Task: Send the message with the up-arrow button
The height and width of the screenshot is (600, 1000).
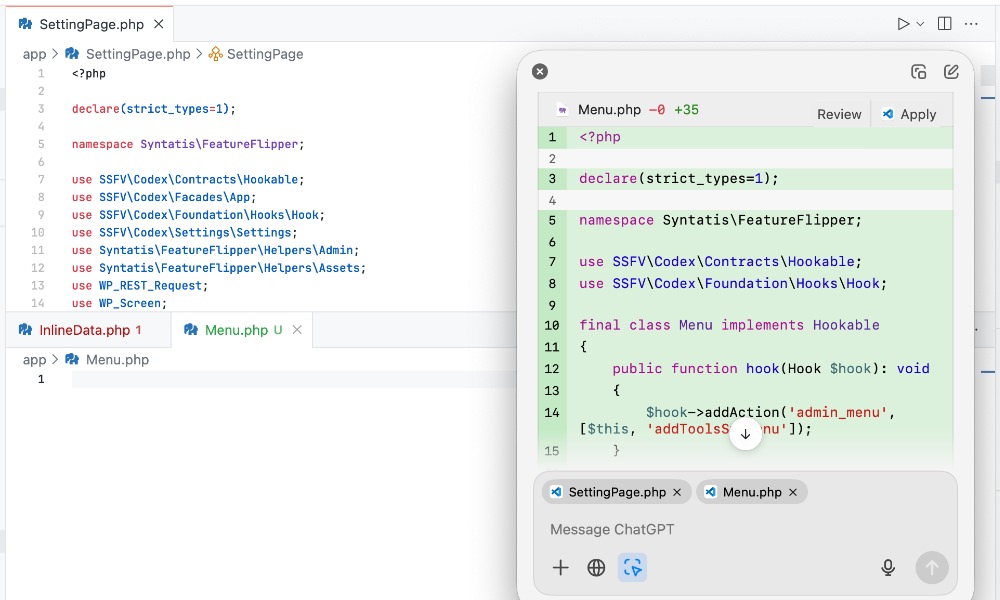Action: [x=932, y=567]
